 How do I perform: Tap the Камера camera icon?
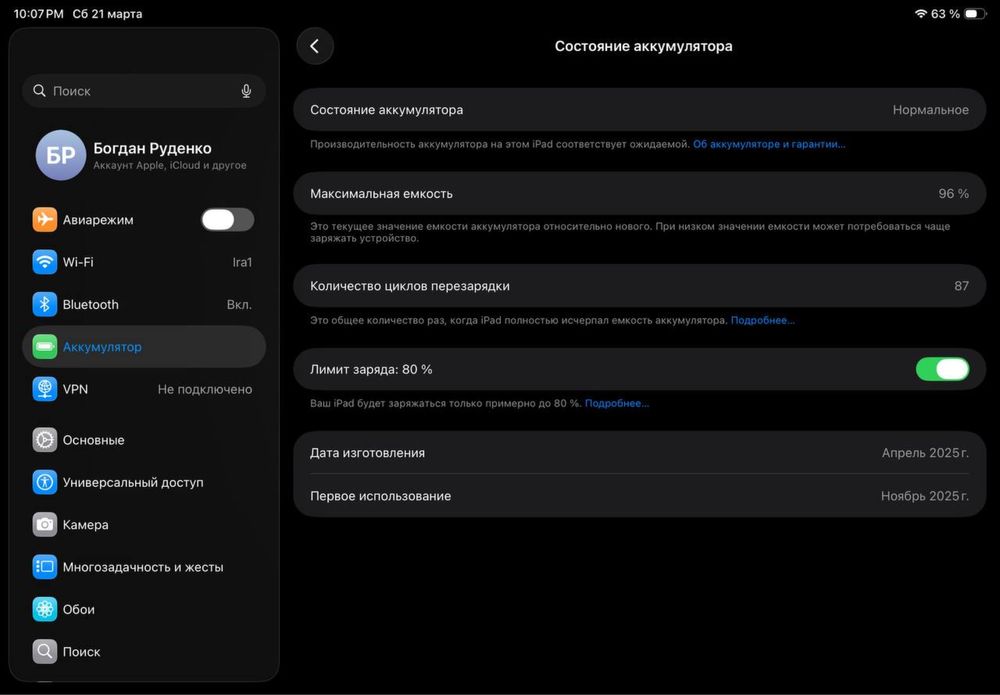[x=45, y=525]
